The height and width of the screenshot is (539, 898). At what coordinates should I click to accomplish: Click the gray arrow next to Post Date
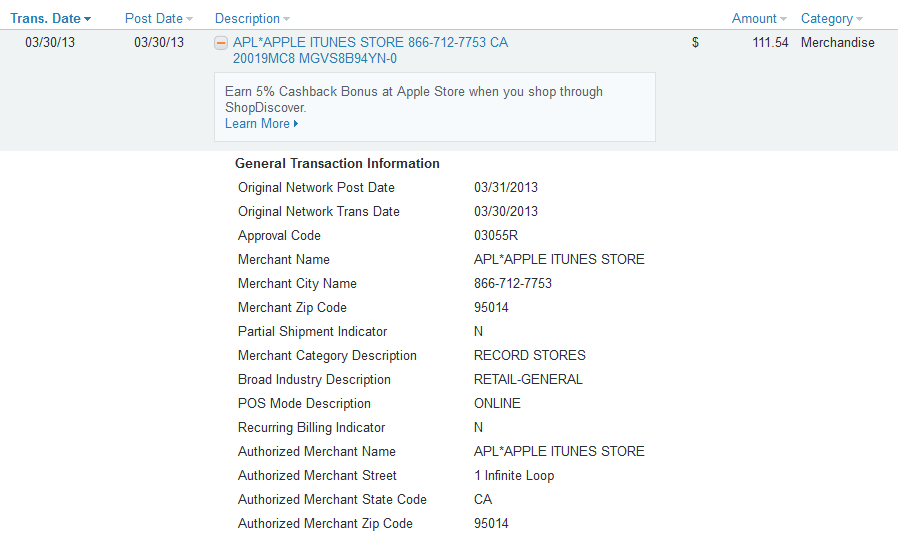pyautogui.click(x=190, y=19)
